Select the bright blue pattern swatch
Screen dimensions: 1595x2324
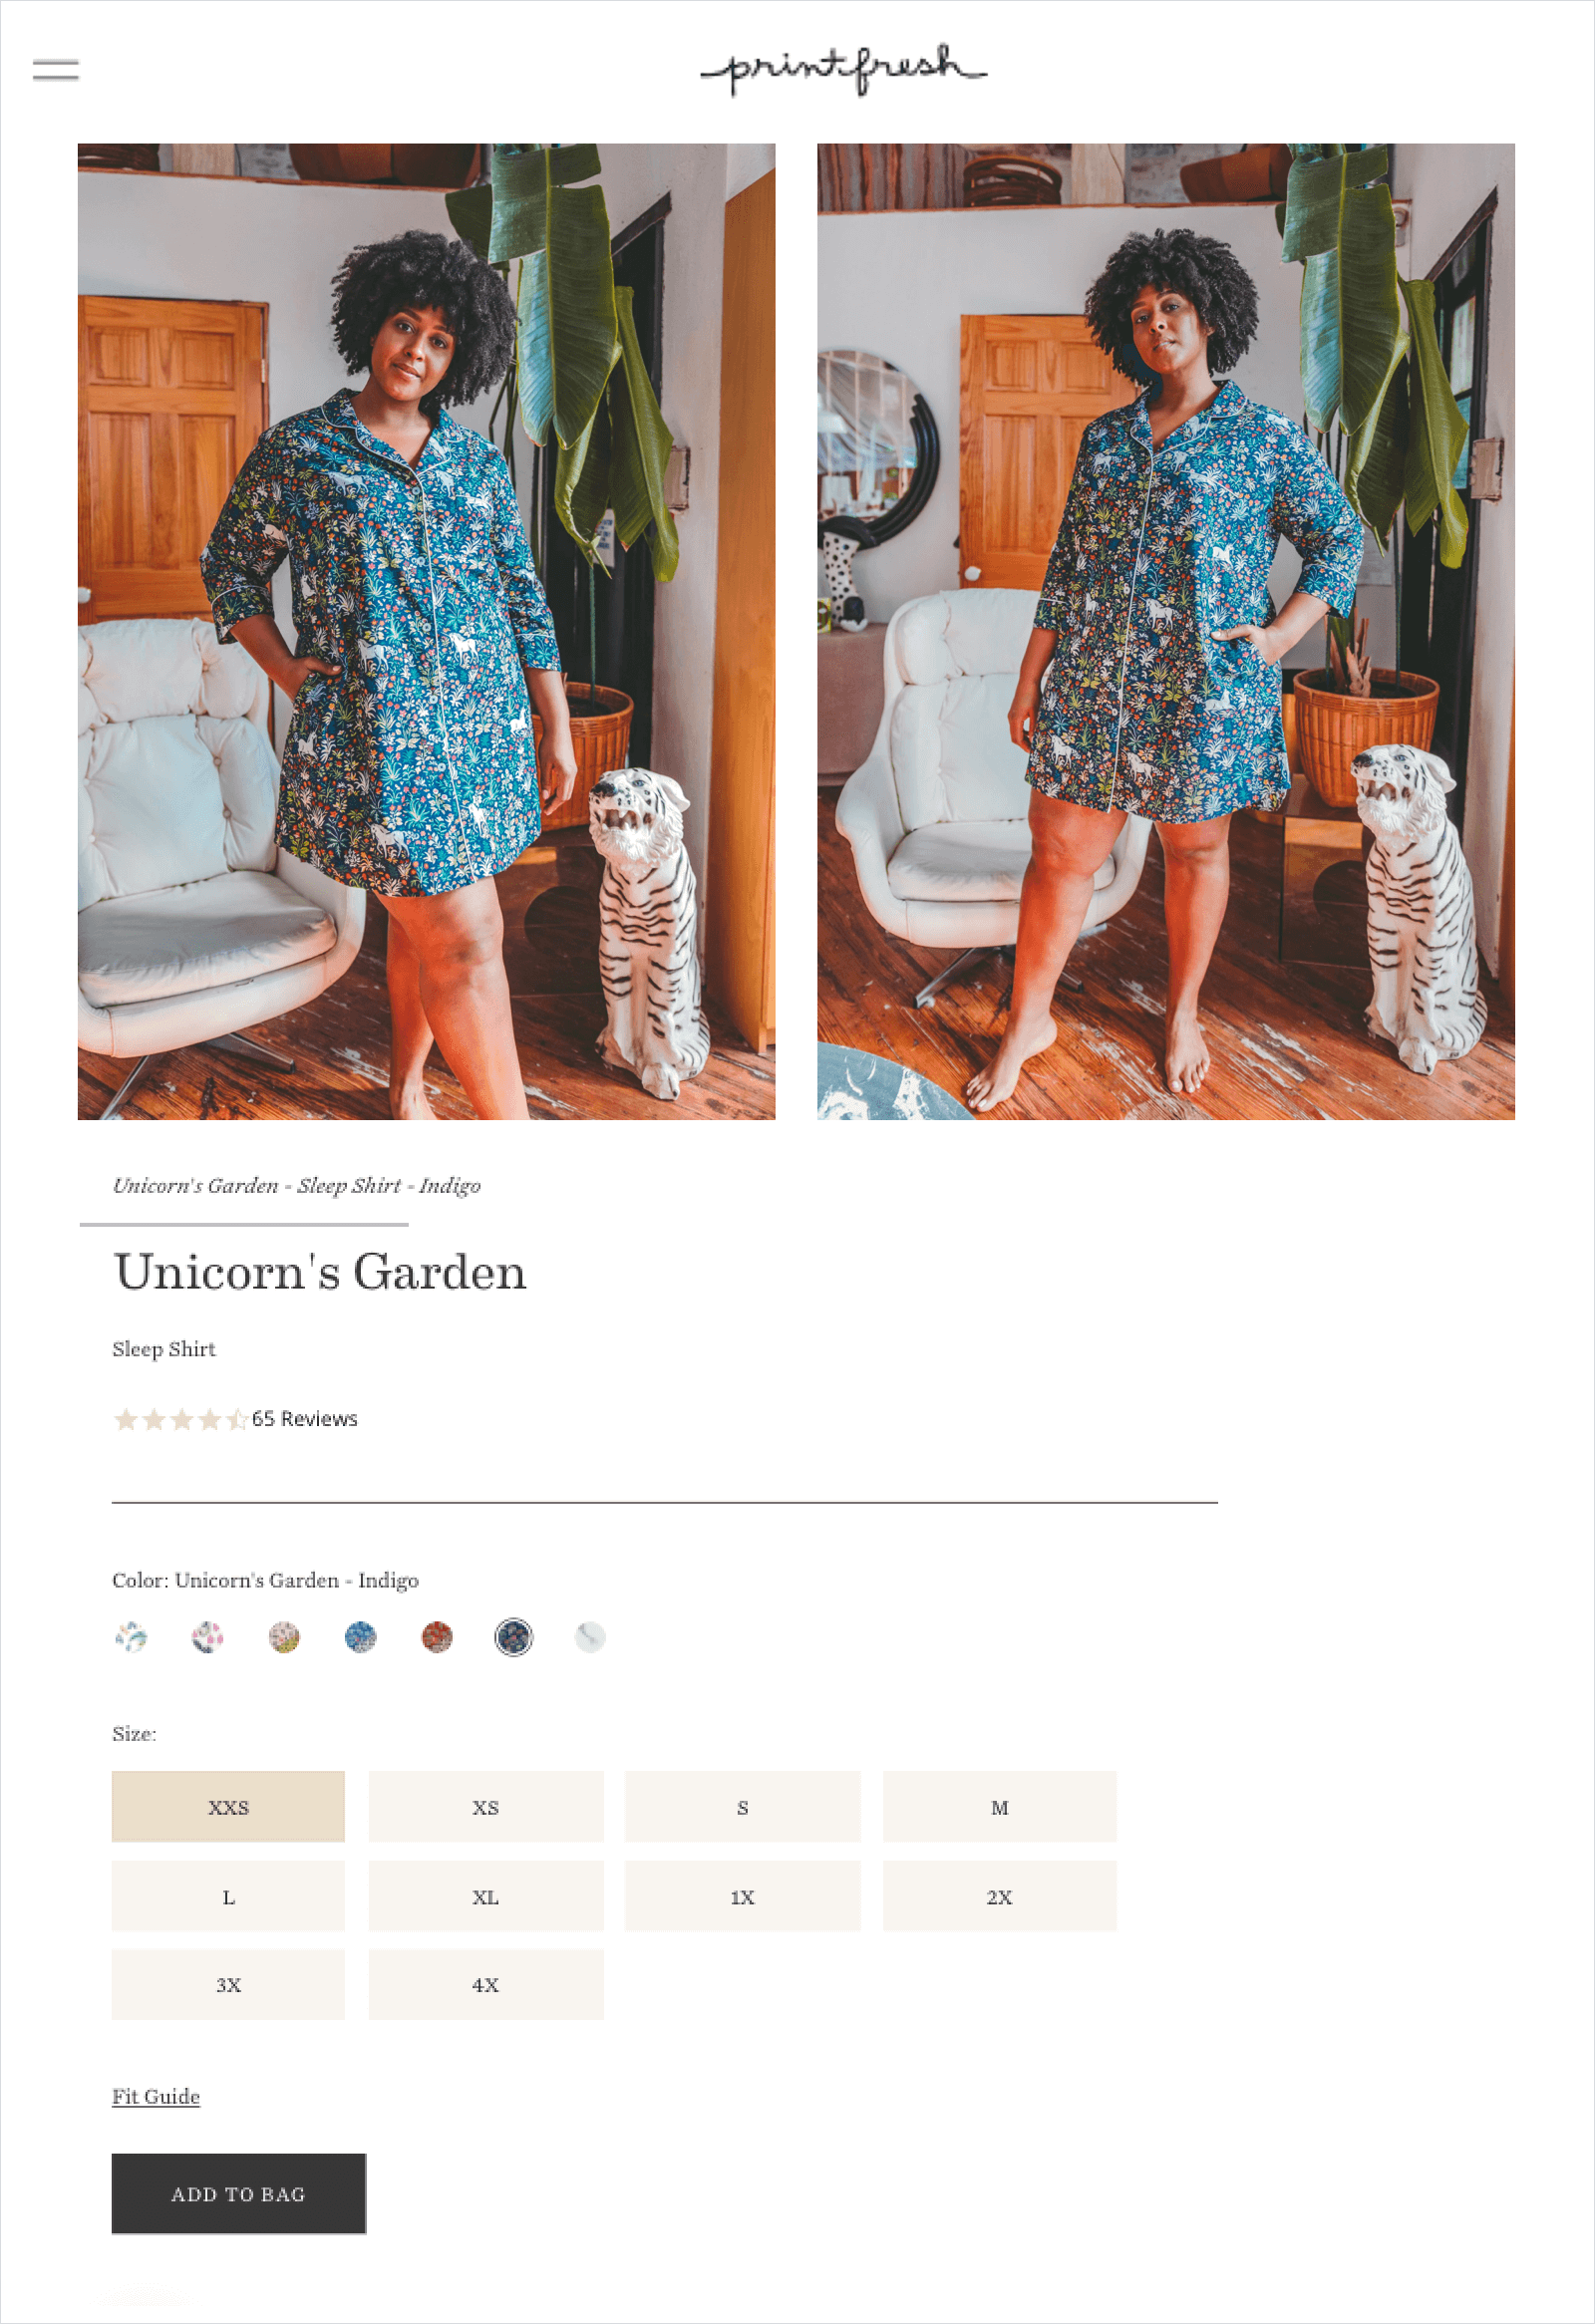tap(360, 1637)
